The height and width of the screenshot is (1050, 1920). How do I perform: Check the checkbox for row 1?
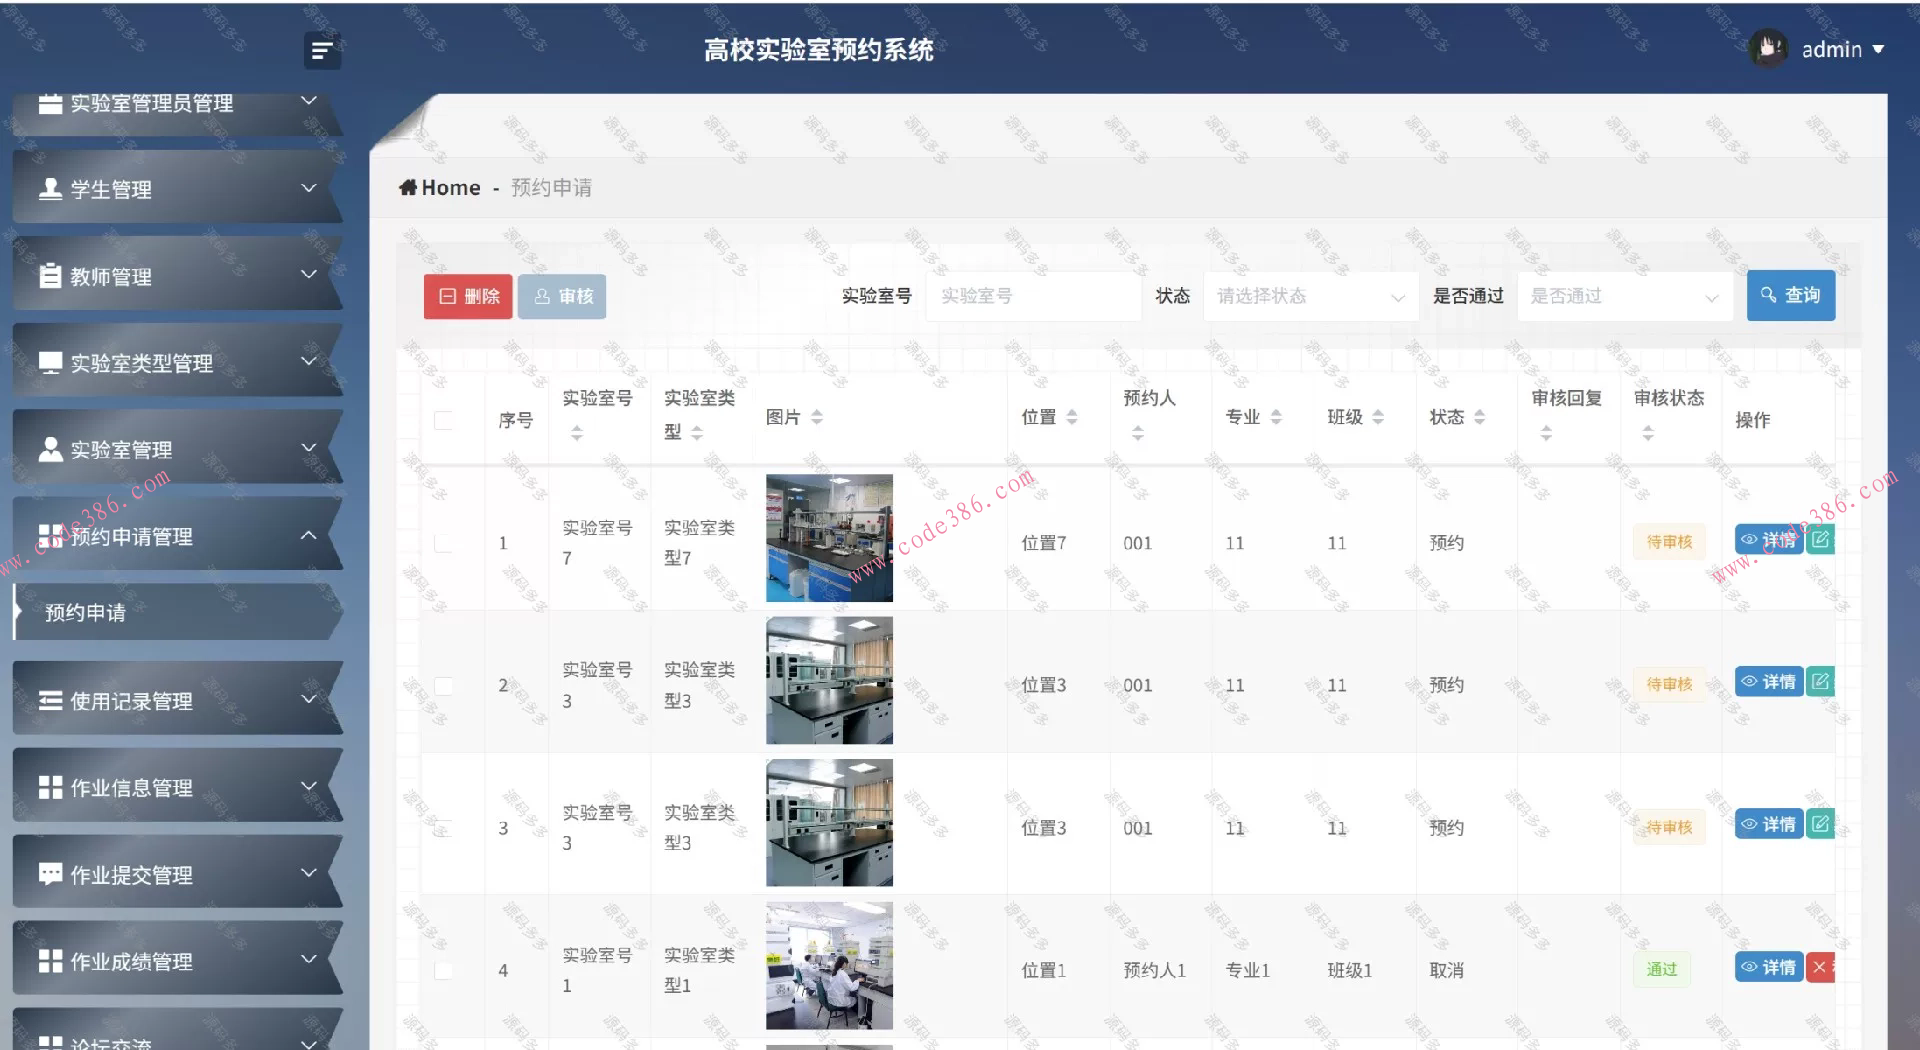click(444, 542)
